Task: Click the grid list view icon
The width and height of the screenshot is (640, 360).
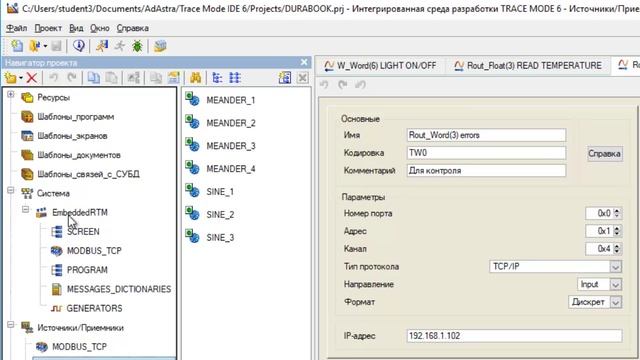Action: (235, 78)
